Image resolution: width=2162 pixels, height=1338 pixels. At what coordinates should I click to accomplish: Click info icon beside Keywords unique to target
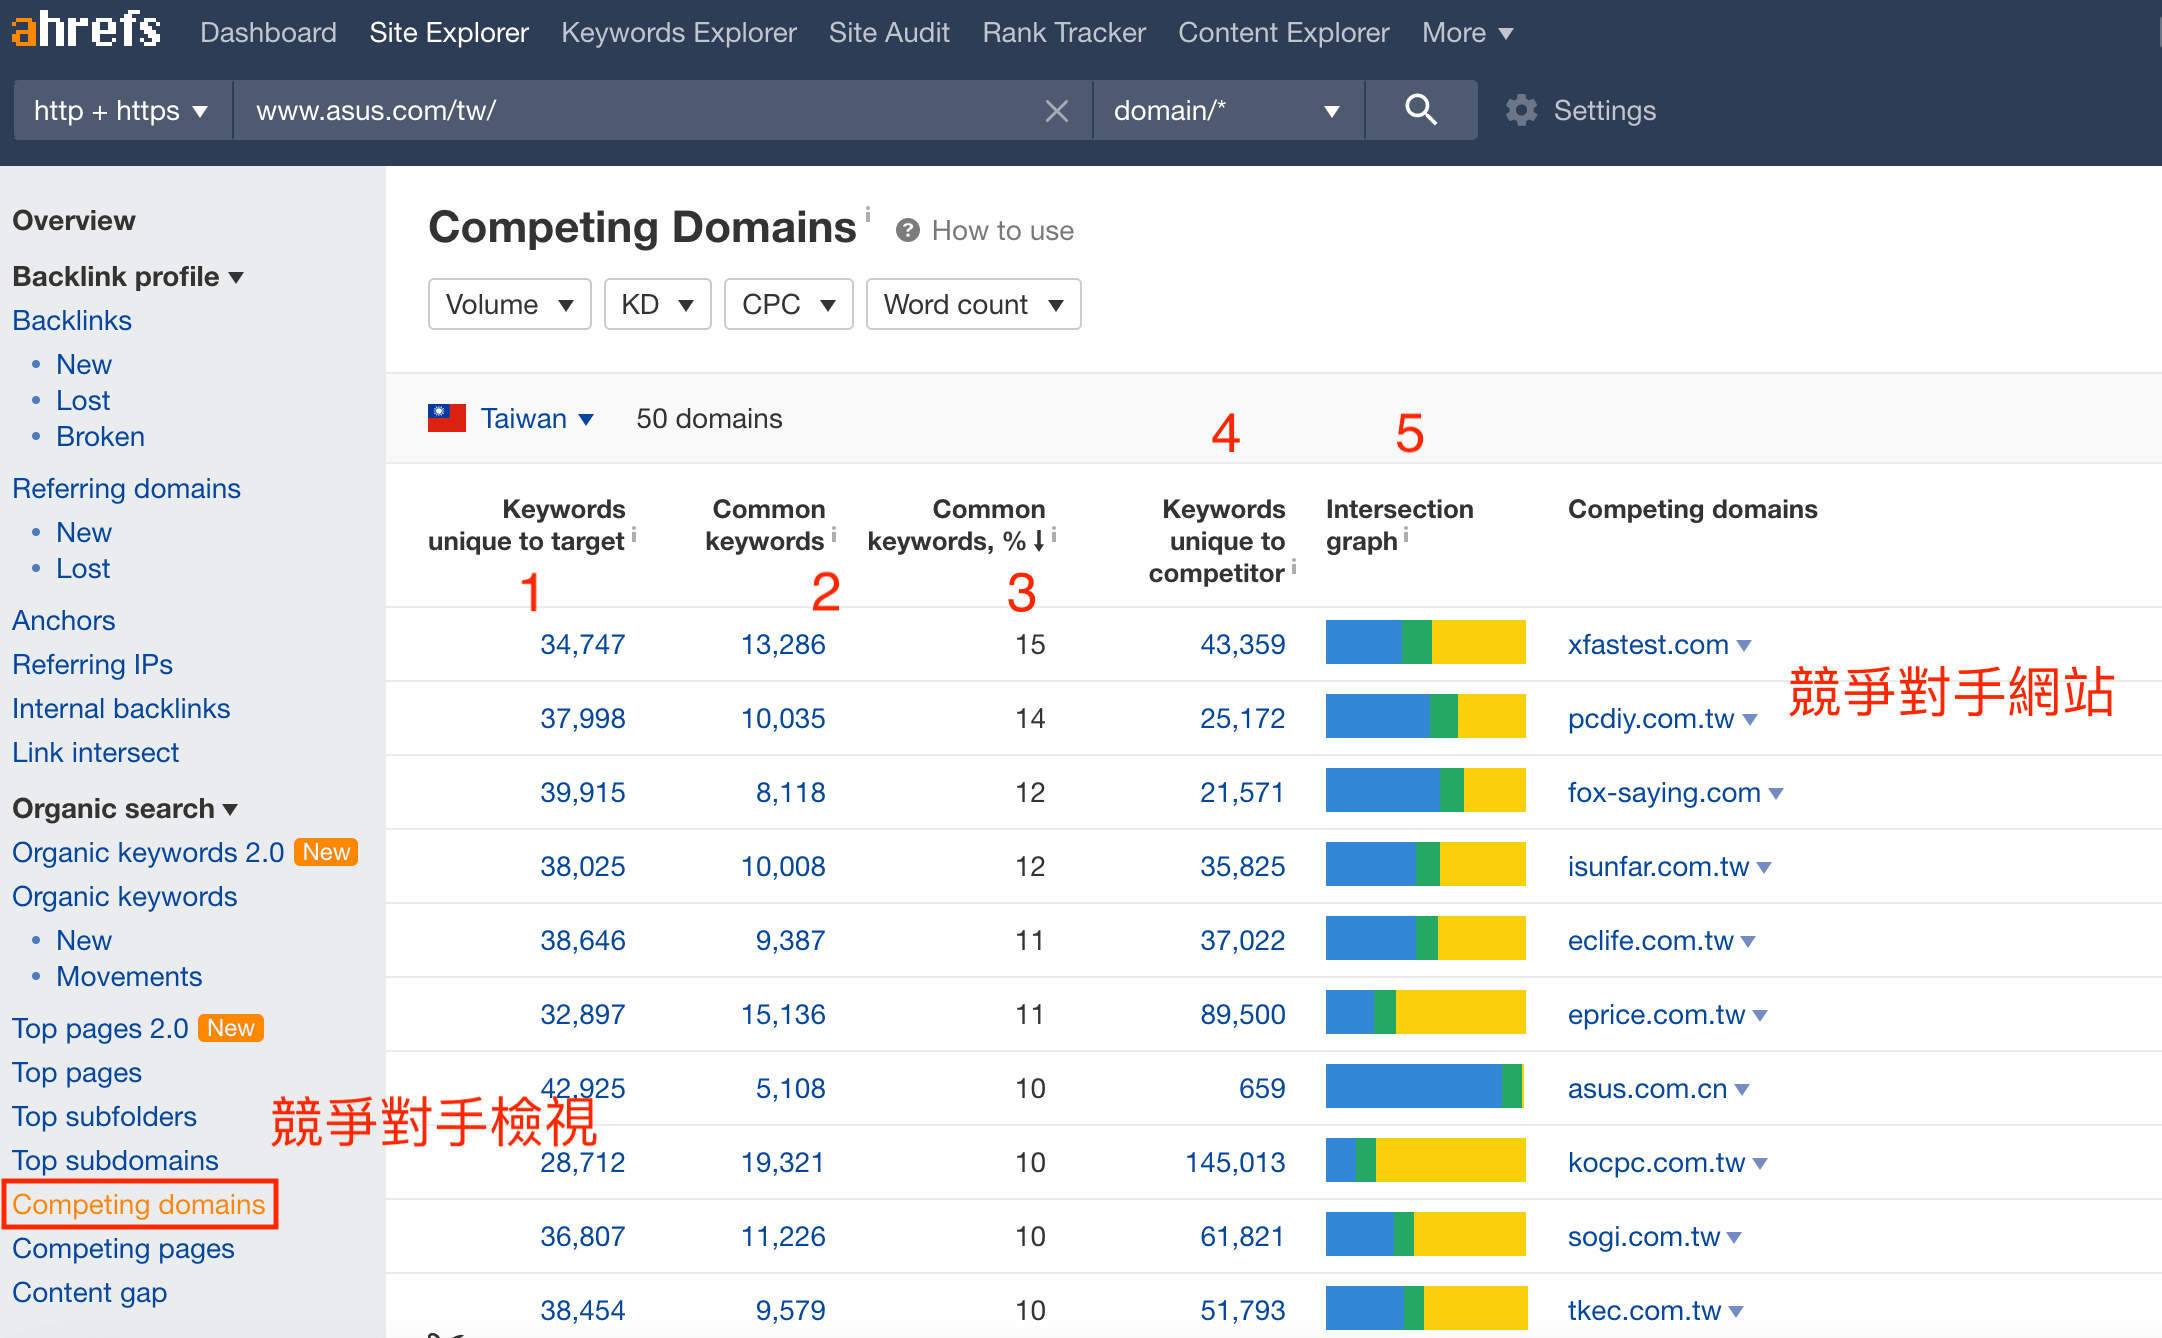point(634,537)
